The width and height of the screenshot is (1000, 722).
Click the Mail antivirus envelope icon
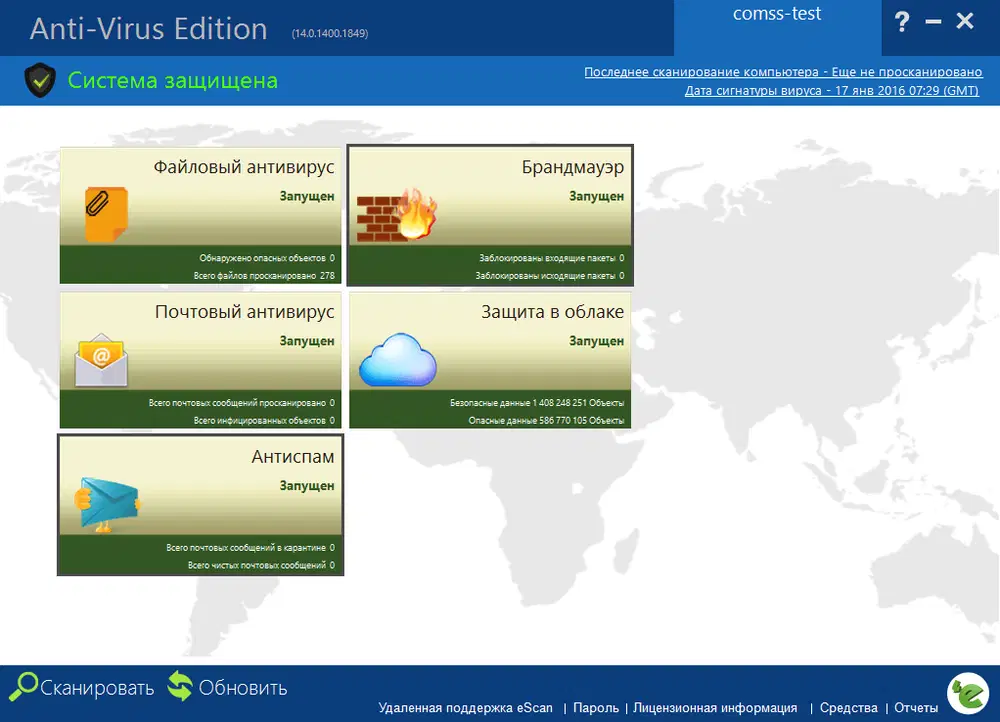pyautogui.click(x=101, y=360)
